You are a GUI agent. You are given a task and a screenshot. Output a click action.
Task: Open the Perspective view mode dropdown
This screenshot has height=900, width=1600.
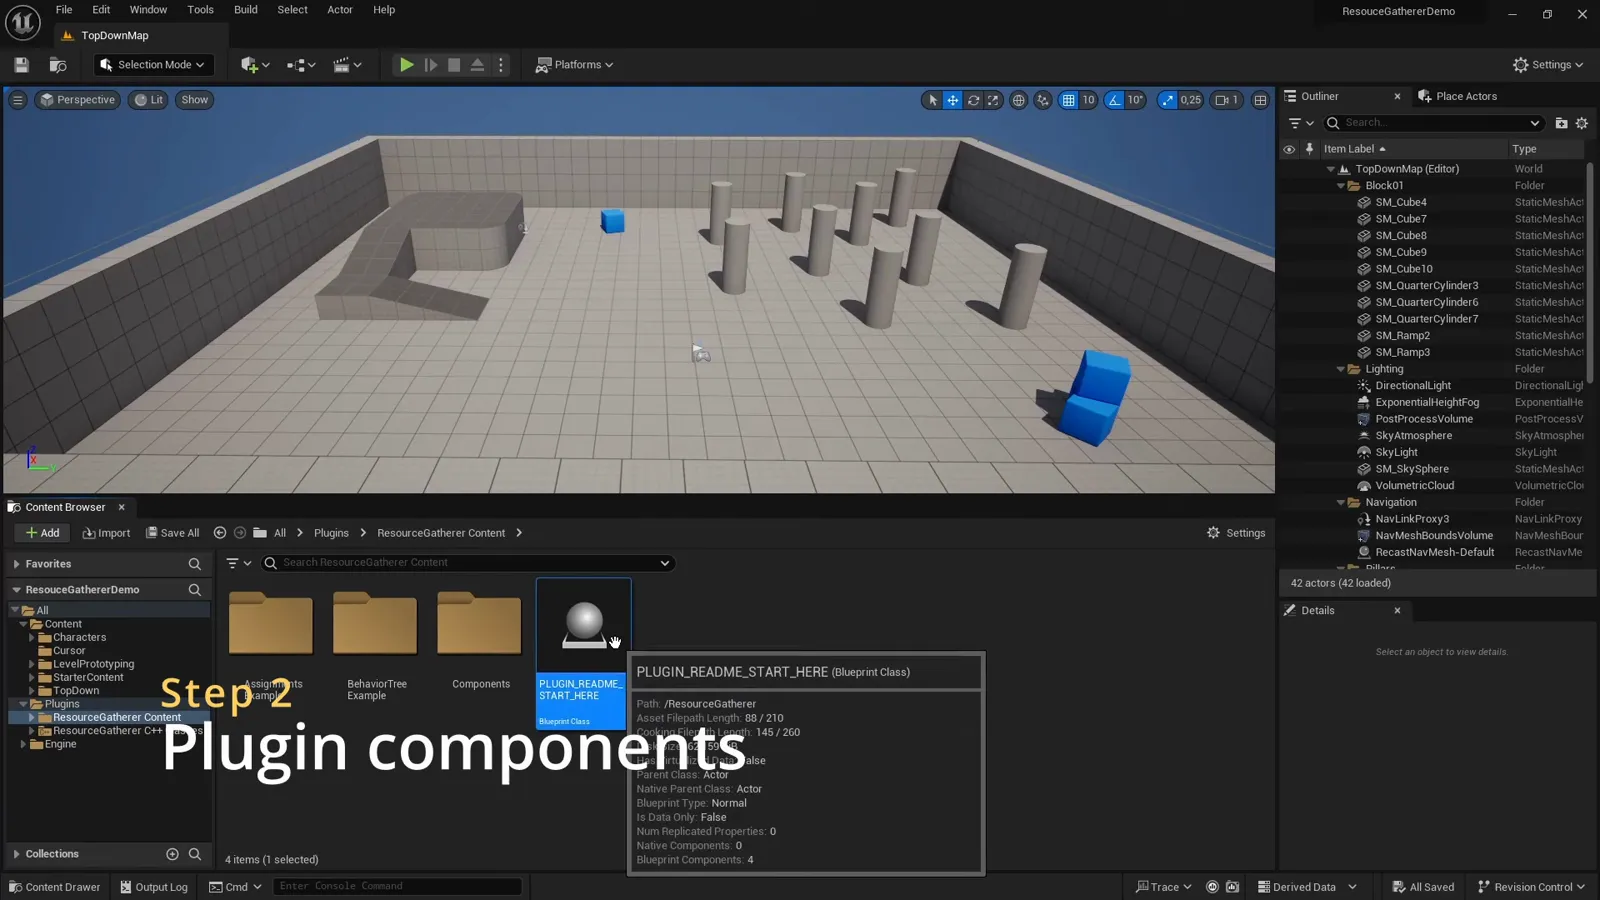[x=77, y=100]
